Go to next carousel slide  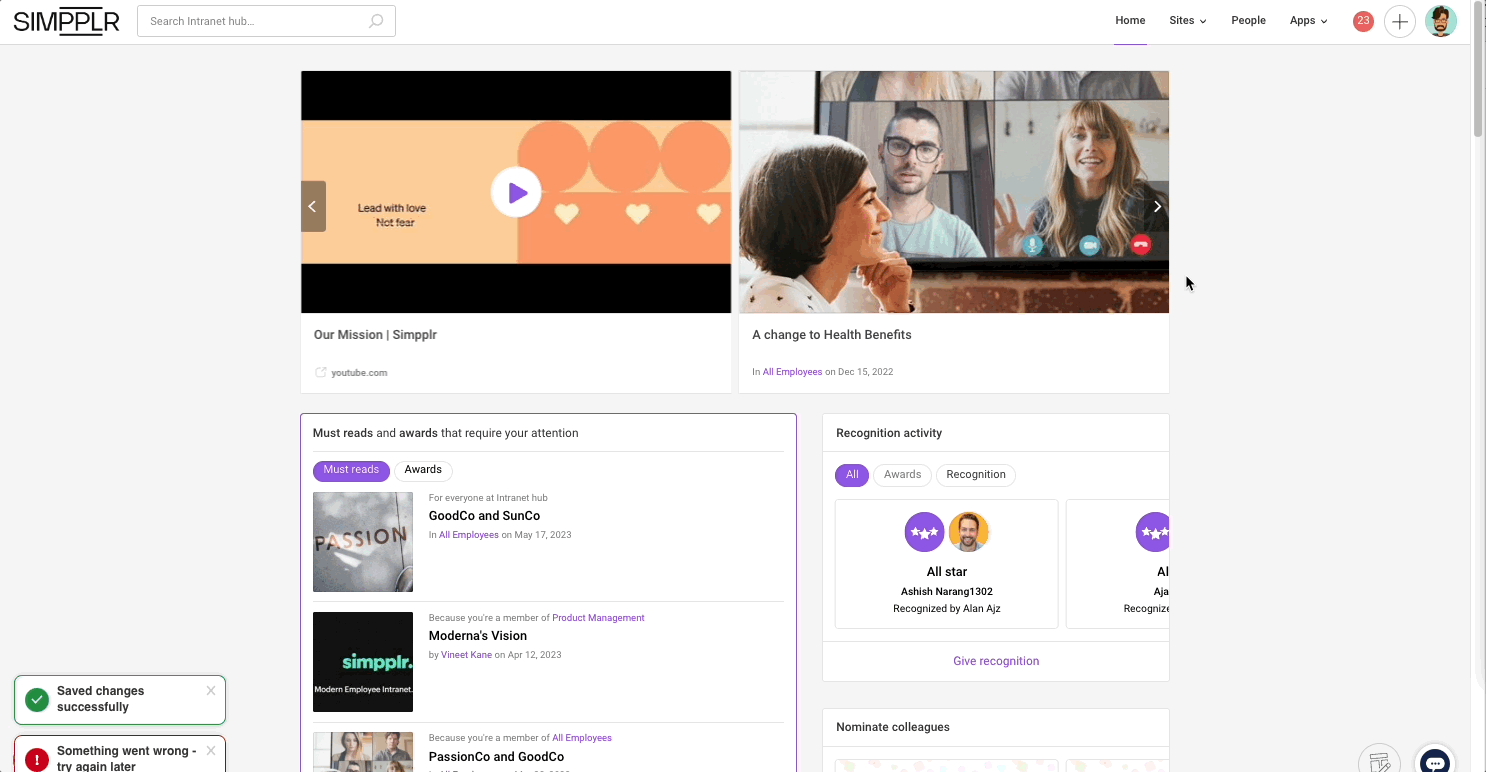coord(1157,206)
